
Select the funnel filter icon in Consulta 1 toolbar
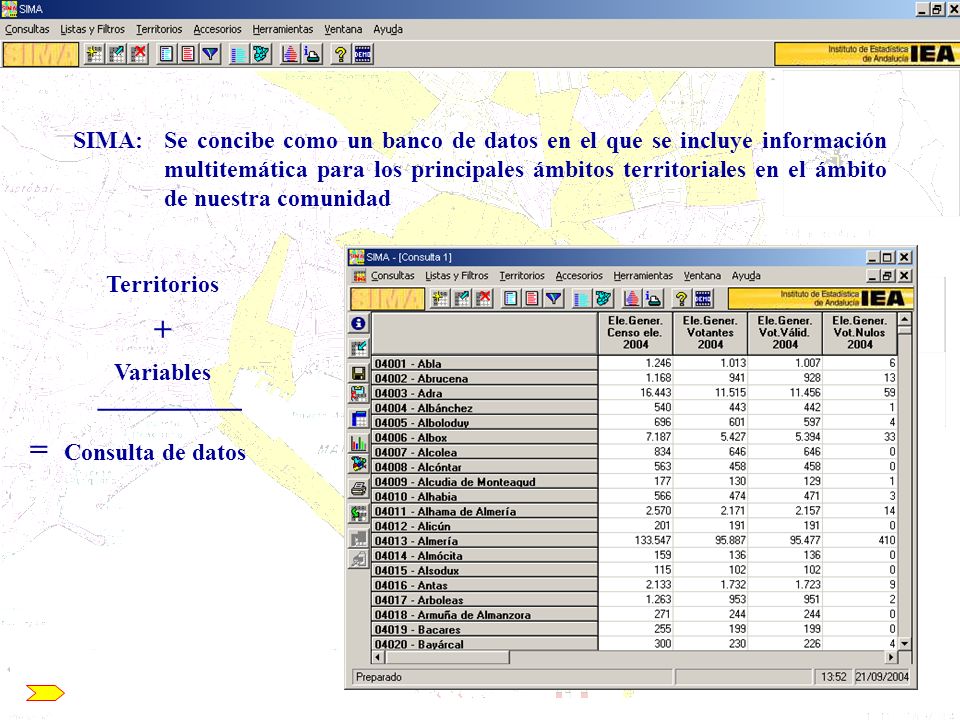[554, 299]
